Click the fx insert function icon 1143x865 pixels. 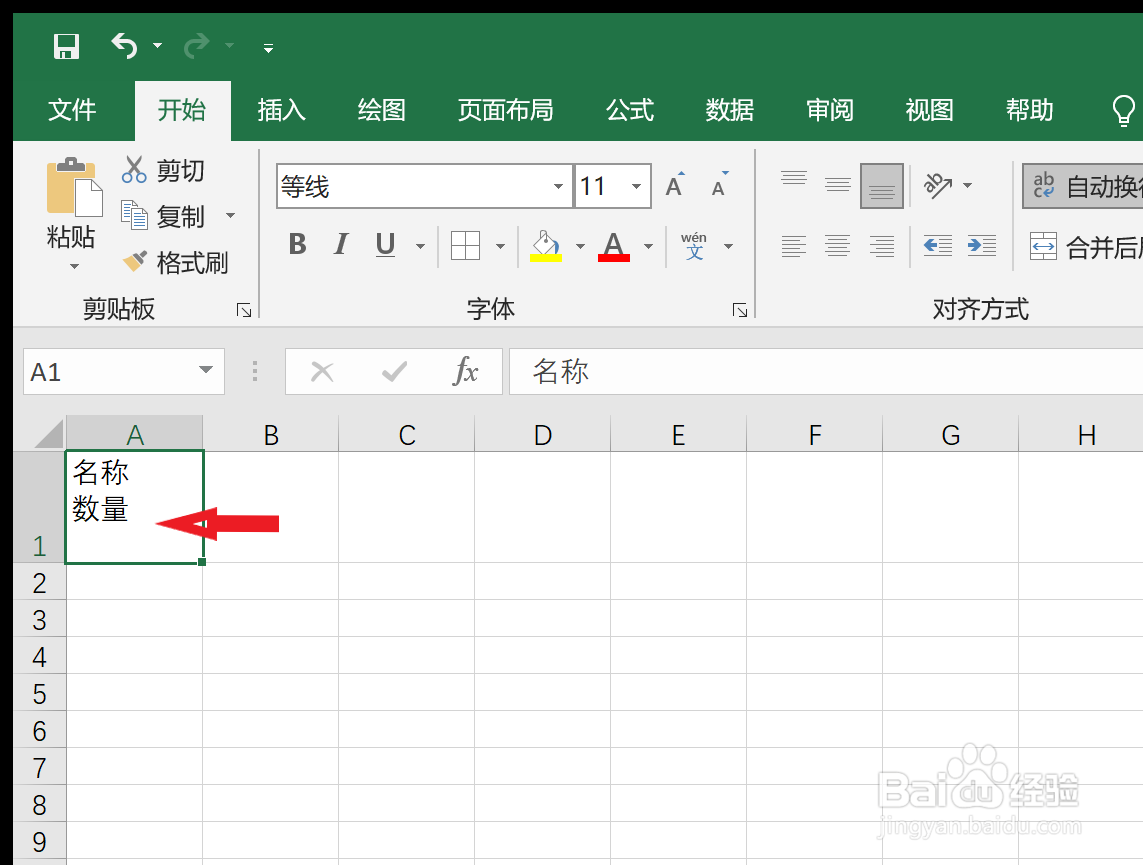(x=466, y=371)
